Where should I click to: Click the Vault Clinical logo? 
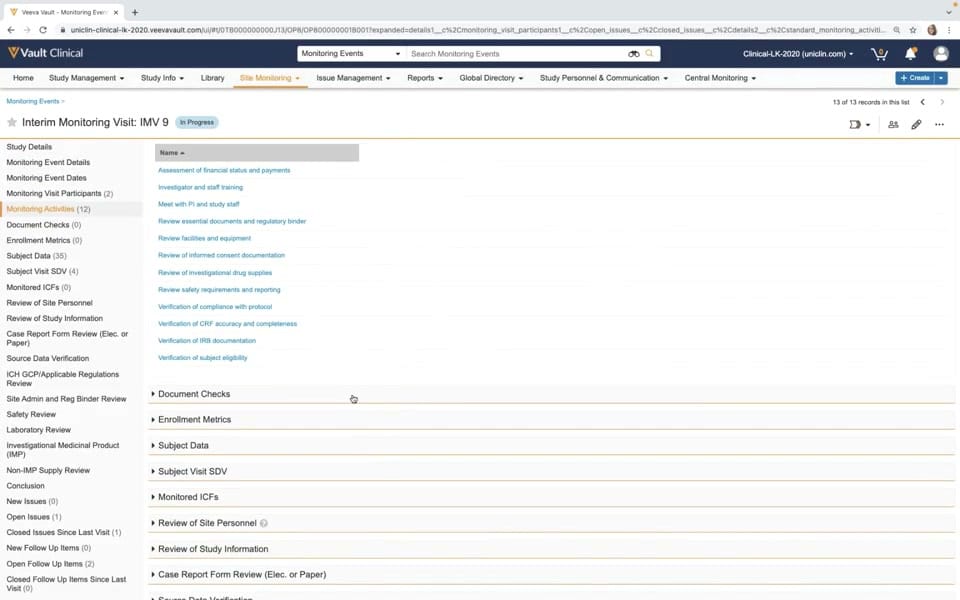point(45,53)
